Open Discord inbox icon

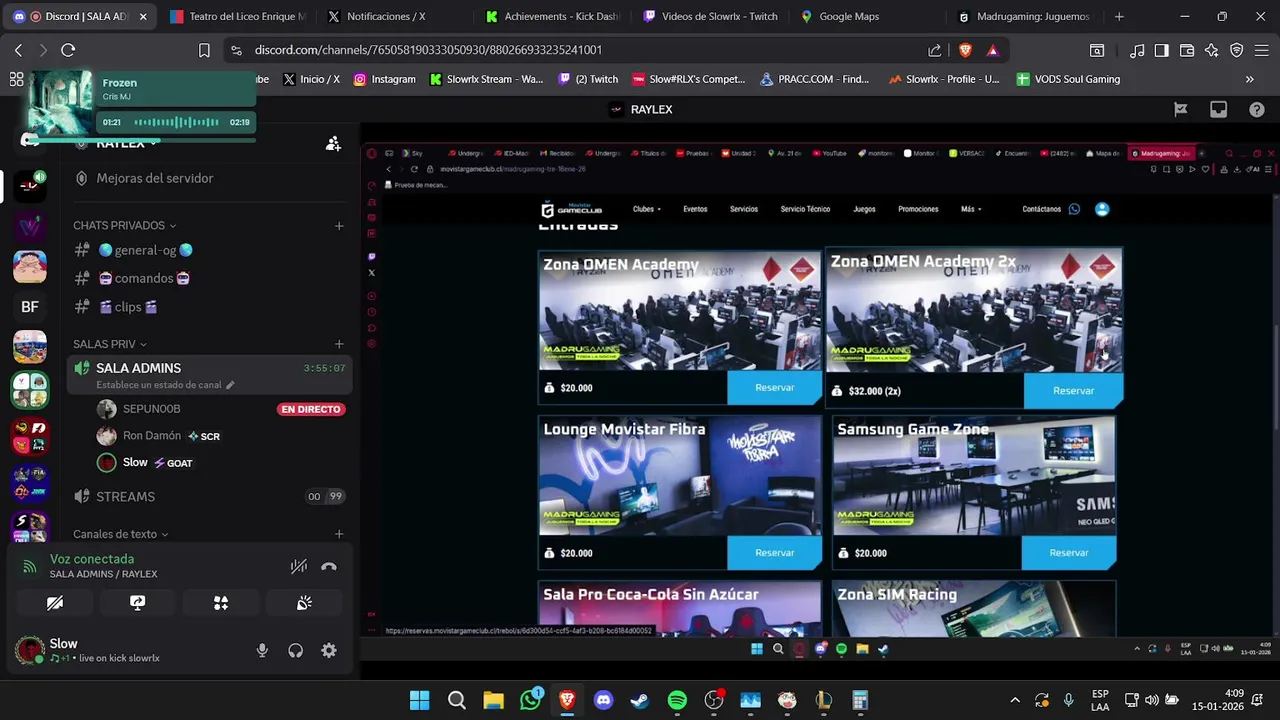point(1218,110)
